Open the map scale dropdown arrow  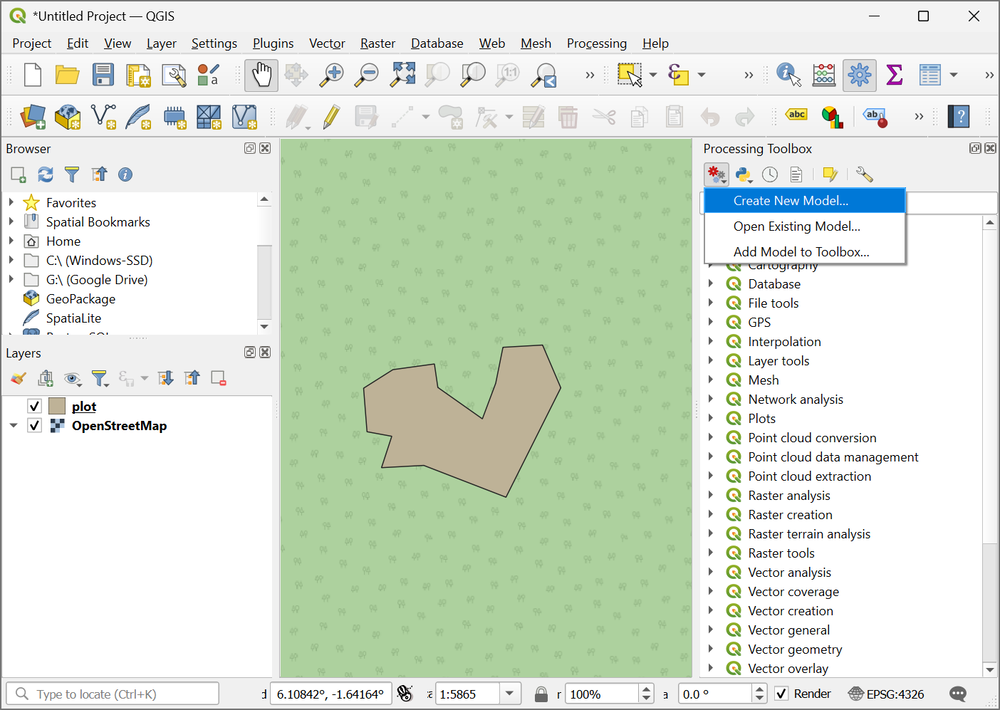coord(510,693)
